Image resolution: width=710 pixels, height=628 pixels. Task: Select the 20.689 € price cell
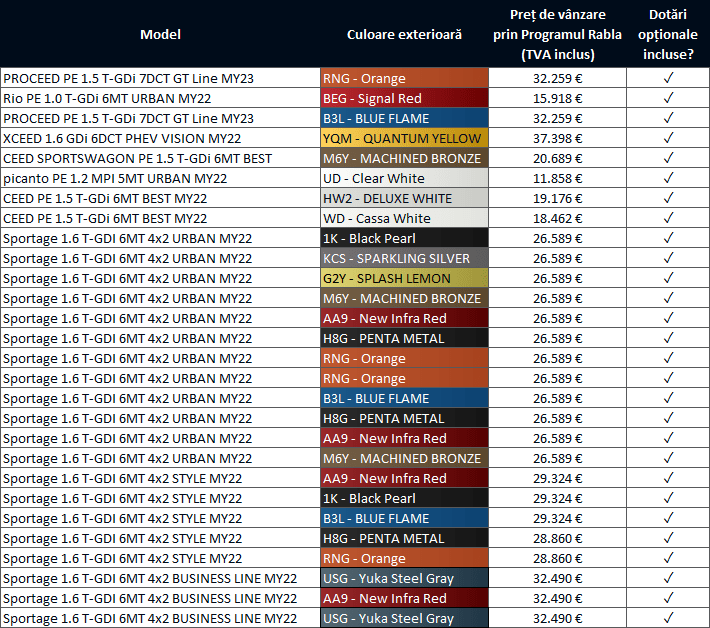tap(557, 158)
